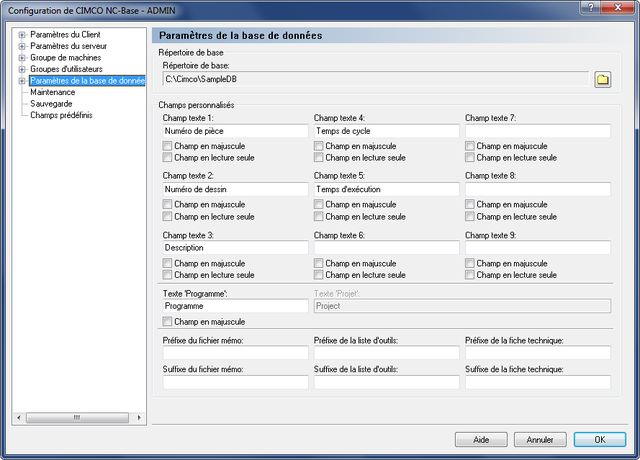Open the Maintenance tree item
Viewport: 640px width, 460px height.
[53, 92]
